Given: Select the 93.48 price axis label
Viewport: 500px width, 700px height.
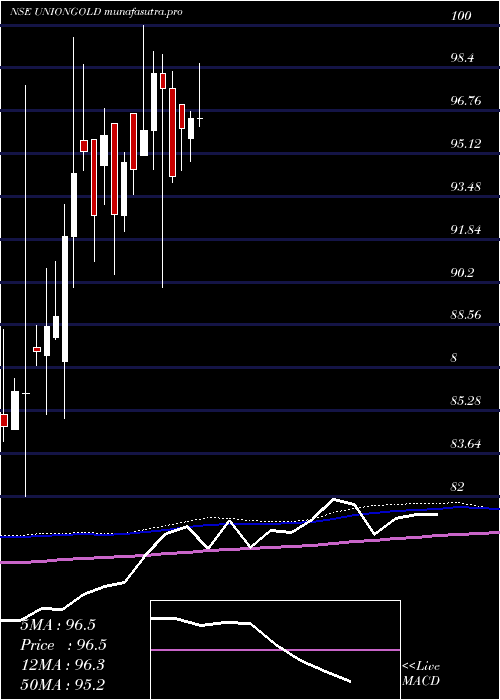Looking at the screenshot, I should pyautogui.click(x=466, y=187).
